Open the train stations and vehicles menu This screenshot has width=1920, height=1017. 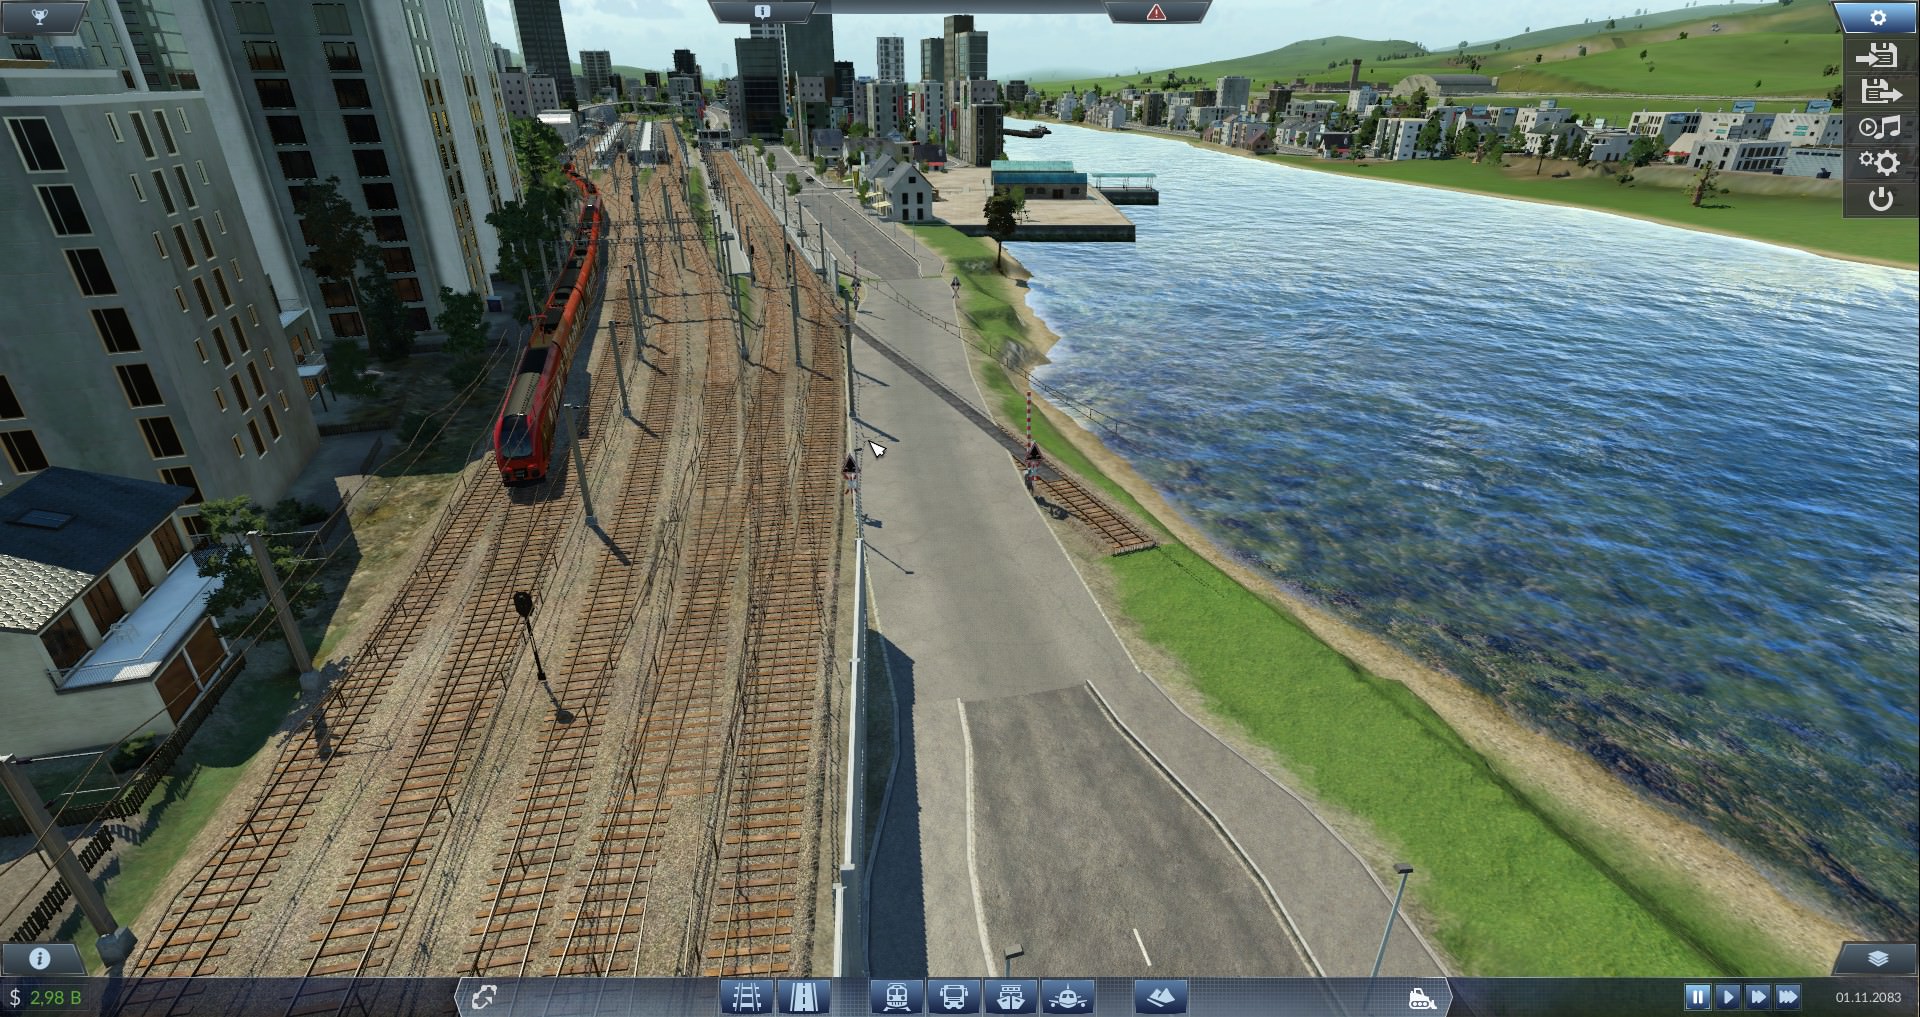click(896, 997)
